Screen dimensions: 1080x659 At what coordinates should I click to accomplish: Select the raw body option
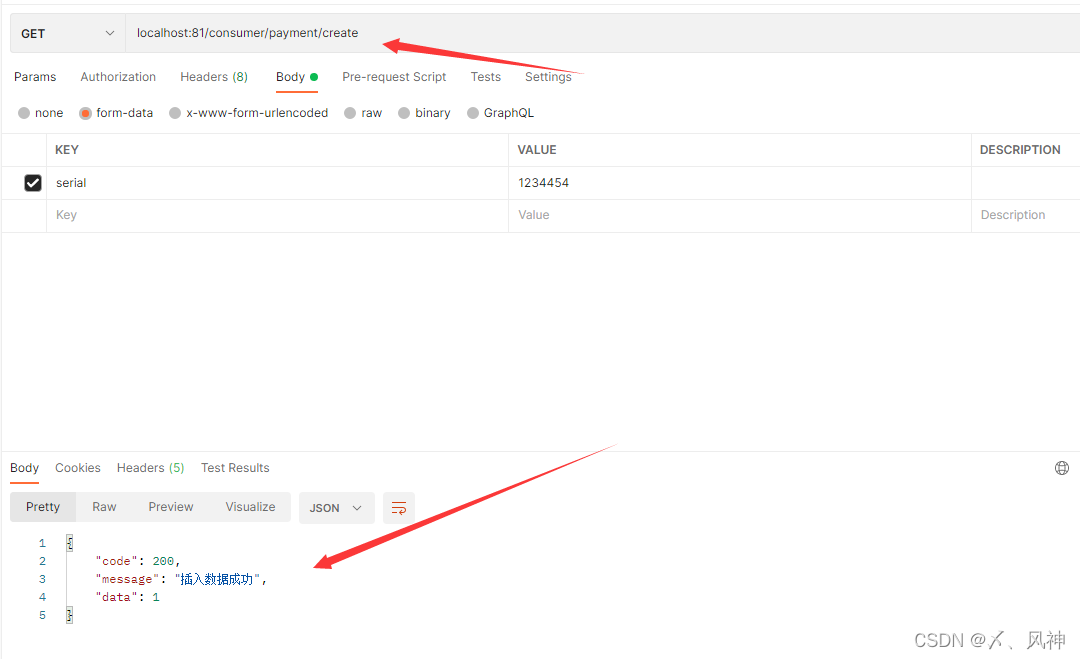(x=350, y=113)
